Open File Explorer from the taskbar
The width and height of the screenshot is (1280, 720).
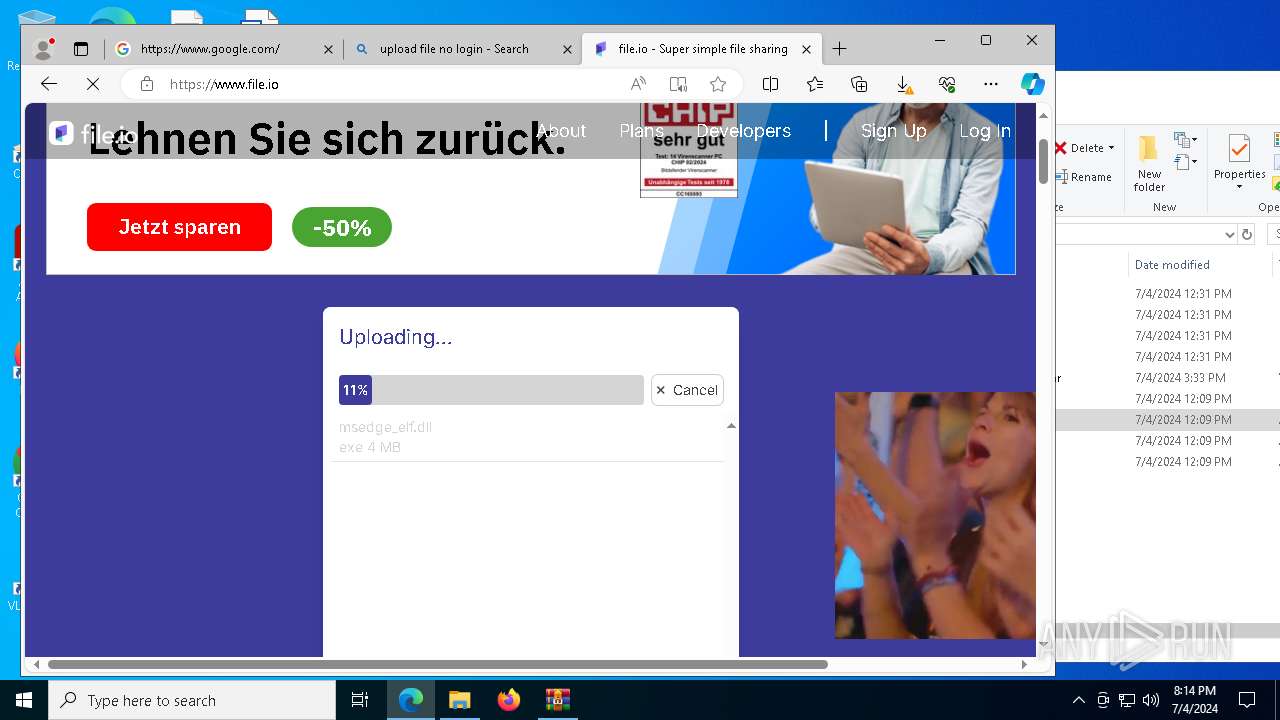tap(459, 700)
